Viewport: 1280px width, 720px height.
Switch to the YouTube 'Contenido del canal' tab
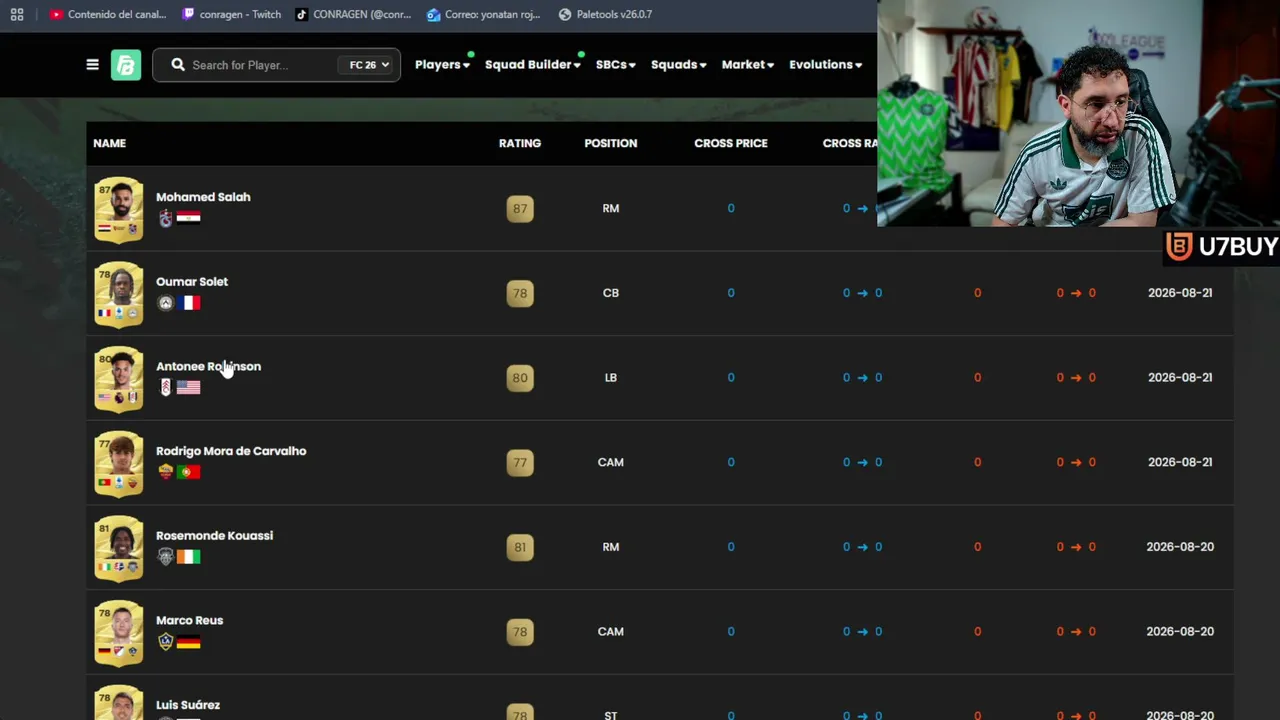(108, 15)
